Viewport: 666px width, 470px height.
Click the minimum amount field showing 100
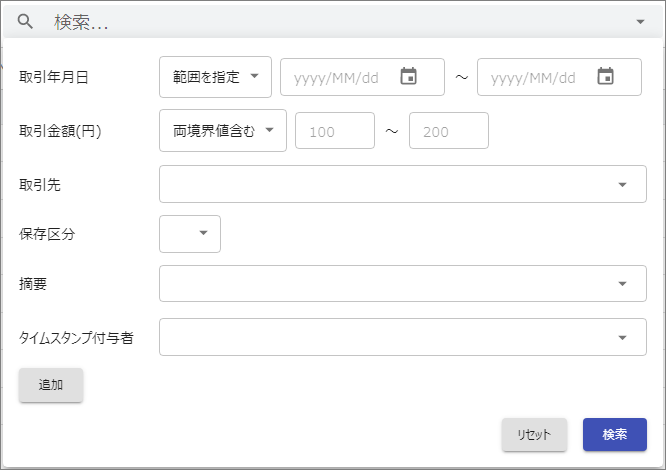[x=335, y=131]
